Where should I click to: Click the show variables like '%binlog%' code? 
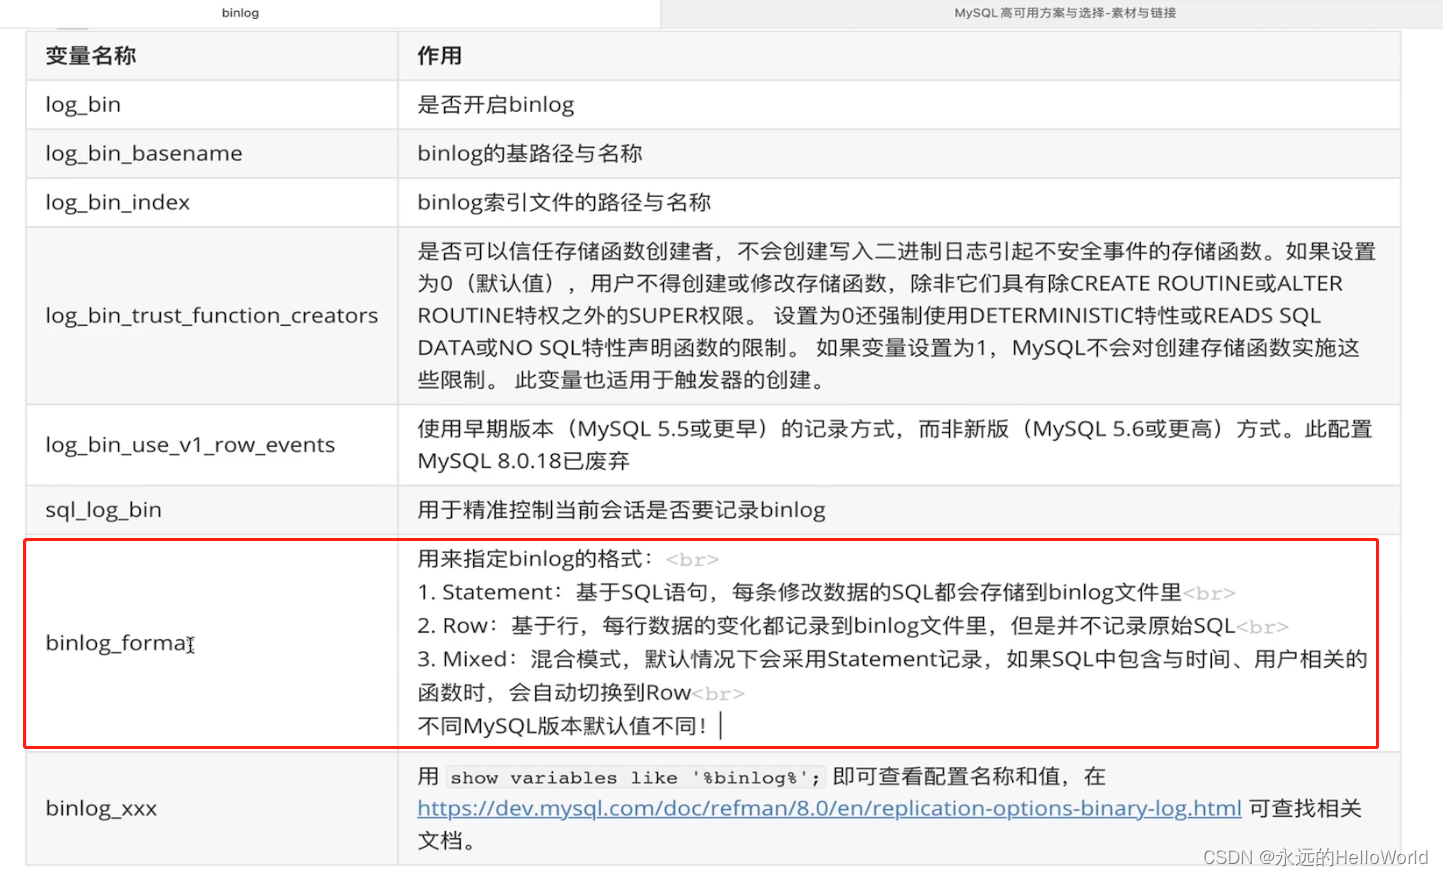(x=635, y=778)
